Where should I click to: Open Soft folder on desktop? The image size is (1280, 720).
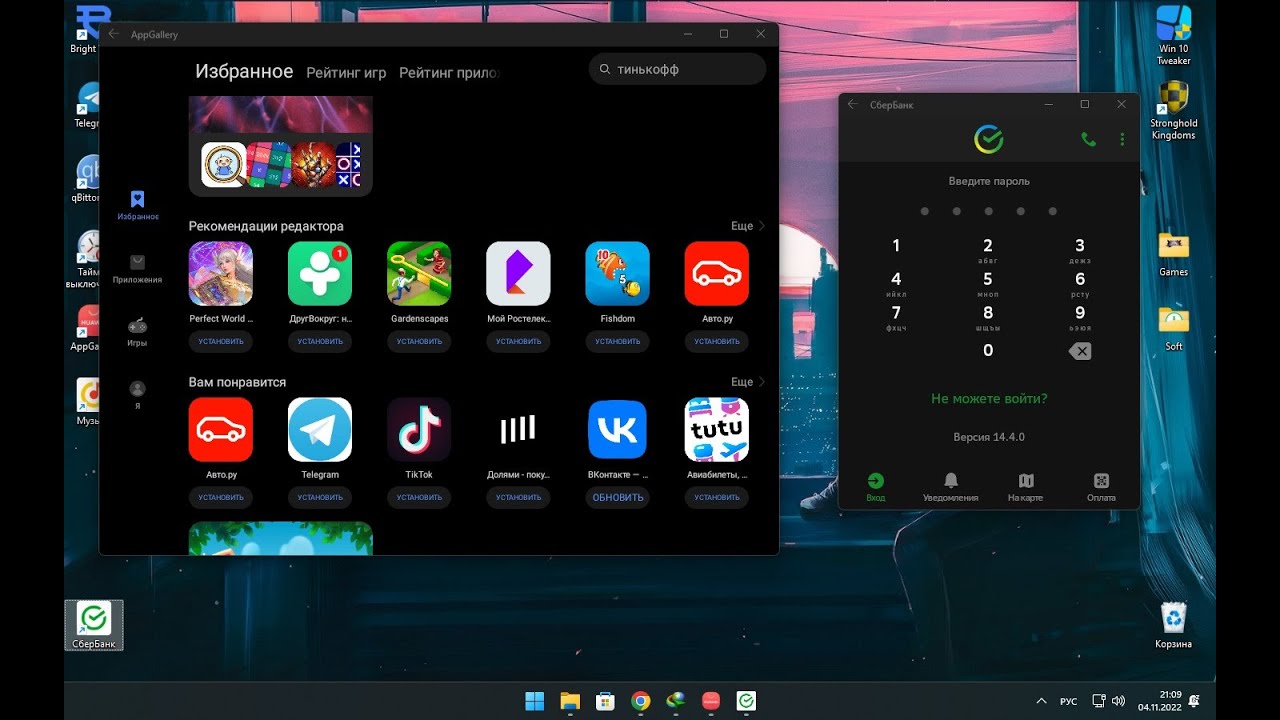tap(1174, 328)
